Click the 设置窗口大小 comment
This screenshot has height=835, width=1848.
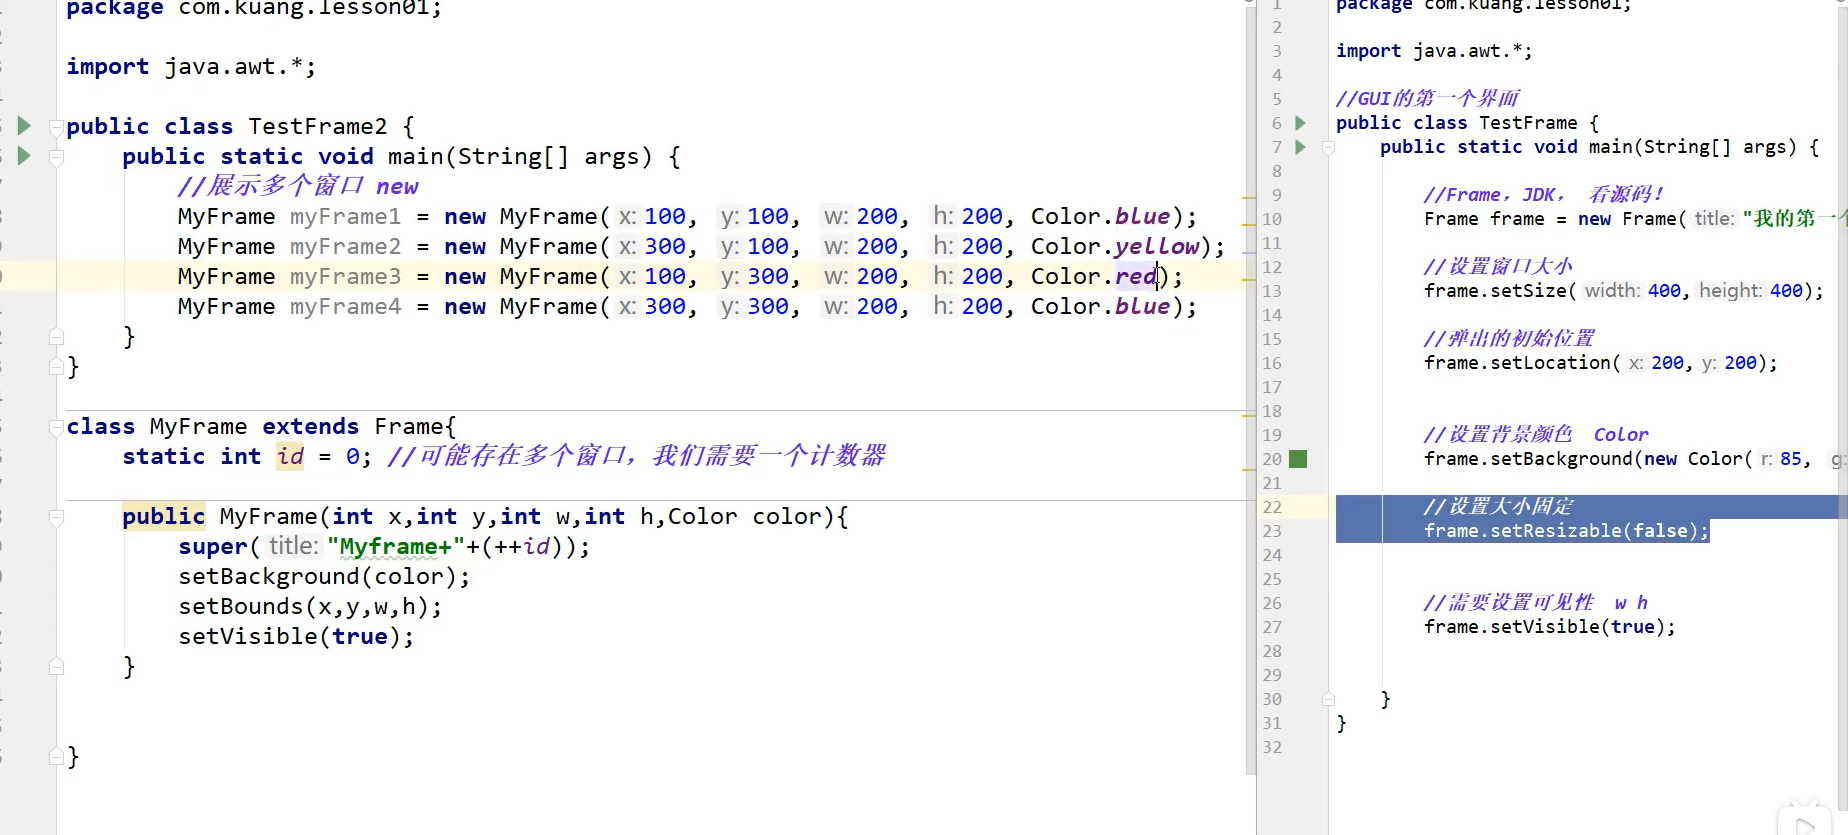(1498, 267)
